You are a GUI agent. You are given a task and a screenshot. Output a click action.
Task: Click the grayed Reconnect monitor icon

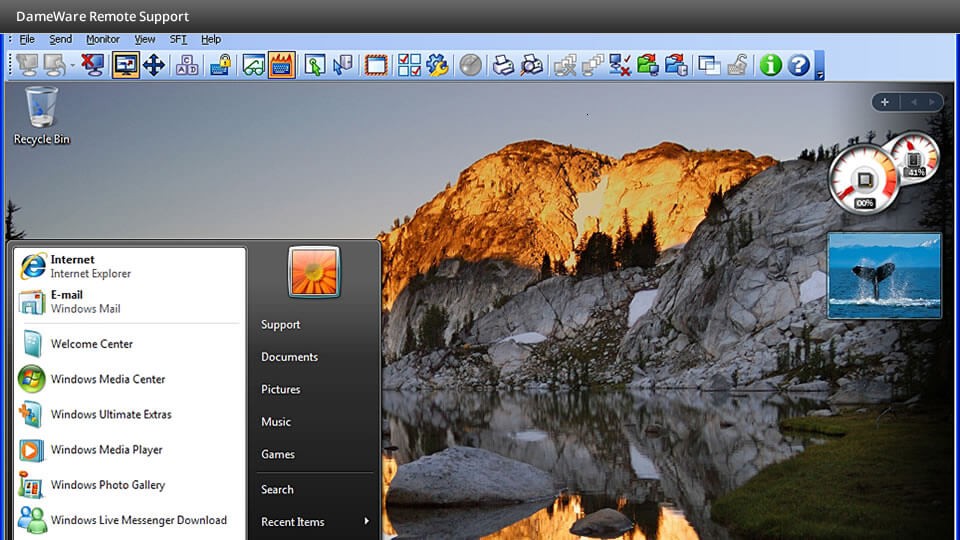click(54, 65)
